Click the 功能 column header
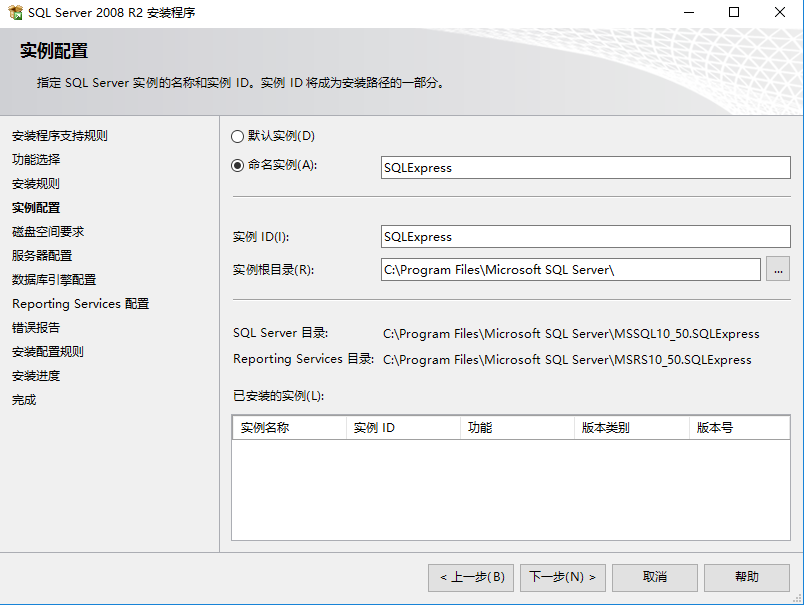The image size is (804, 605). (x=517, y=428)
